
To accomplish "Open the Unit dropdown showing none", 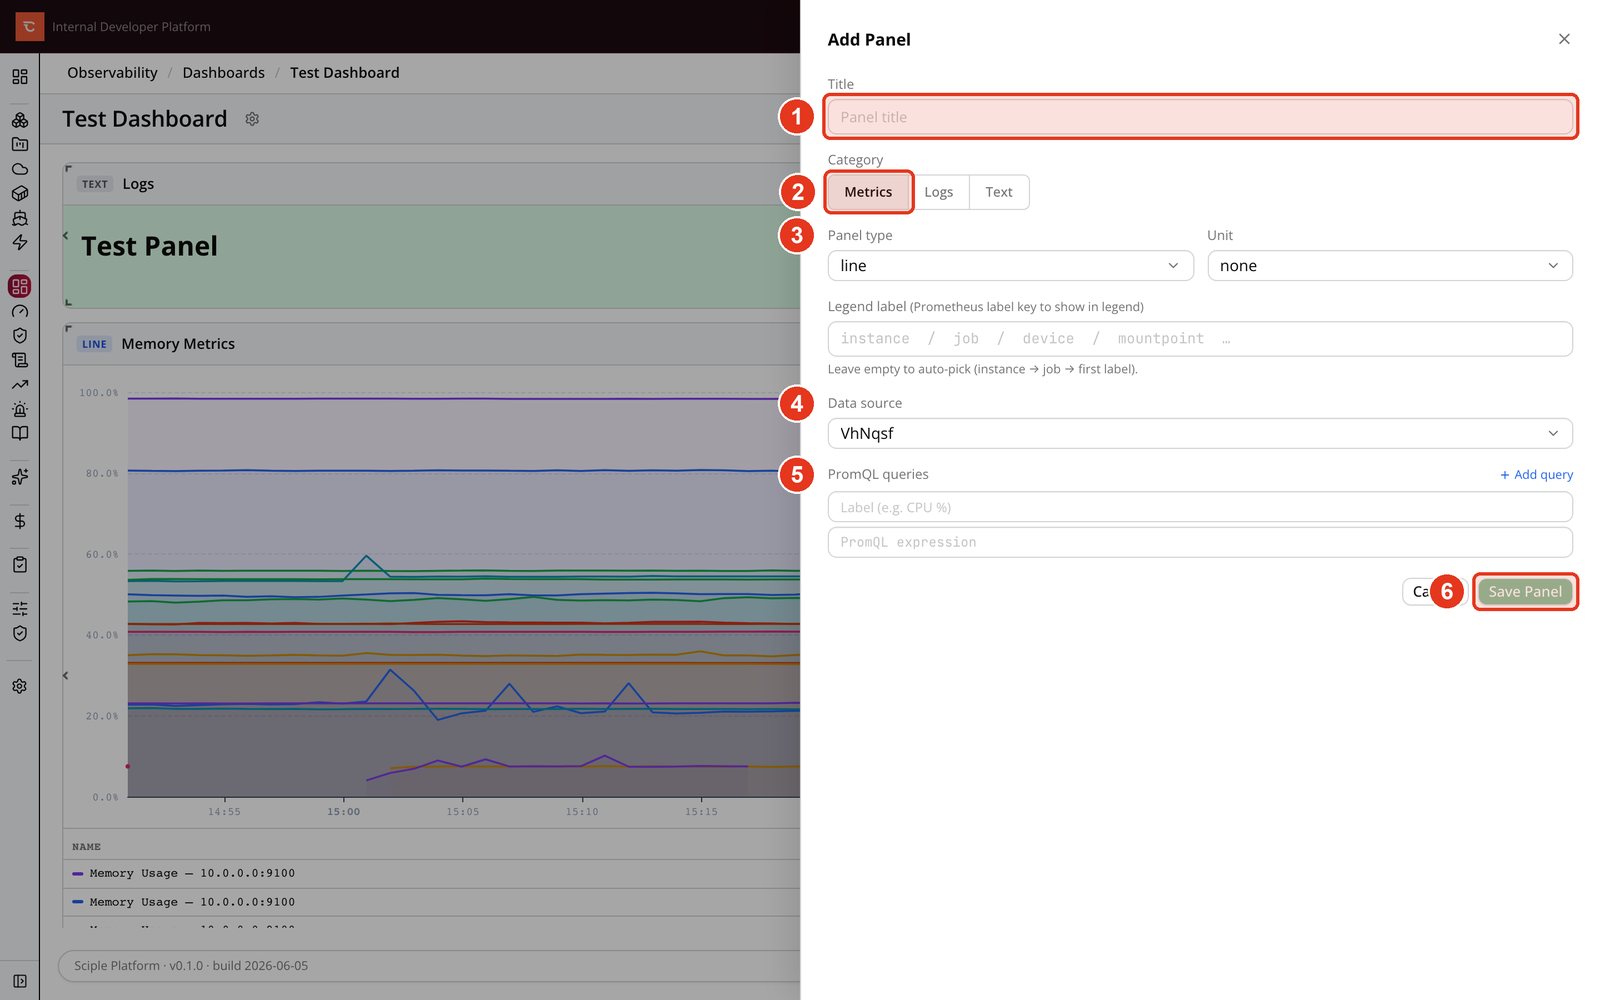I will [1390, 266].
